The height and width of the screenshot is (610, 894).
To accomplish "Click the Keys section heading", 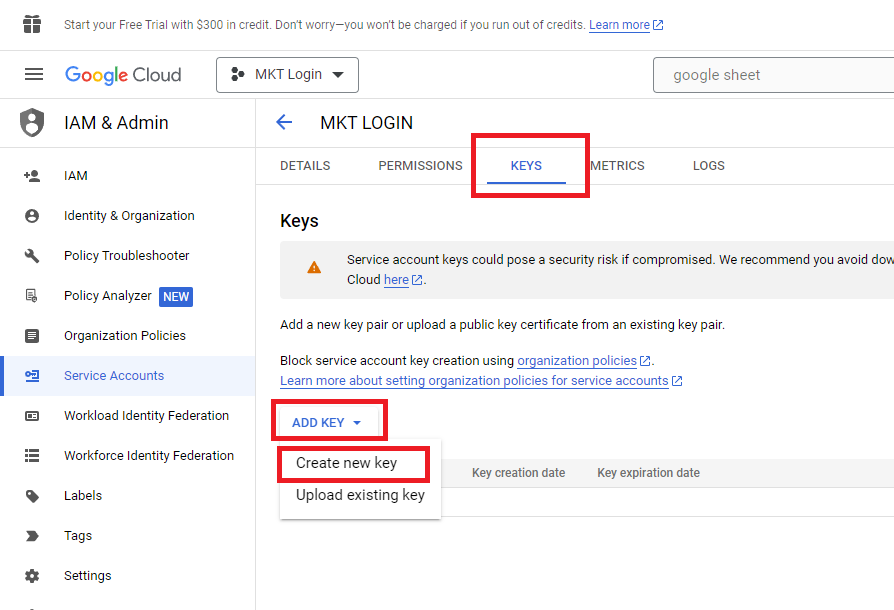I will point(299,221).
